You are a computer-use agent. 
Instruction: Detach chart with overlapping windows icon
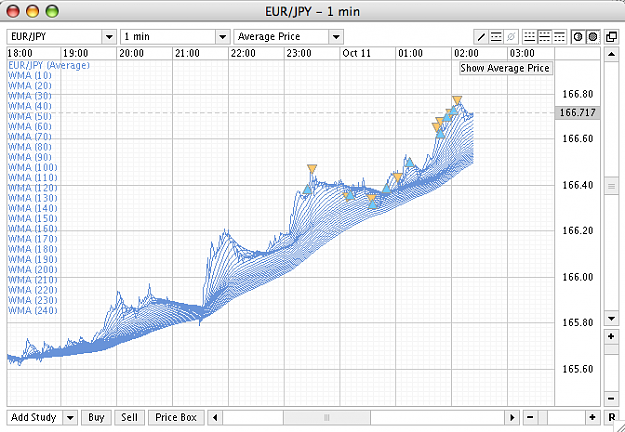[611, 37]
